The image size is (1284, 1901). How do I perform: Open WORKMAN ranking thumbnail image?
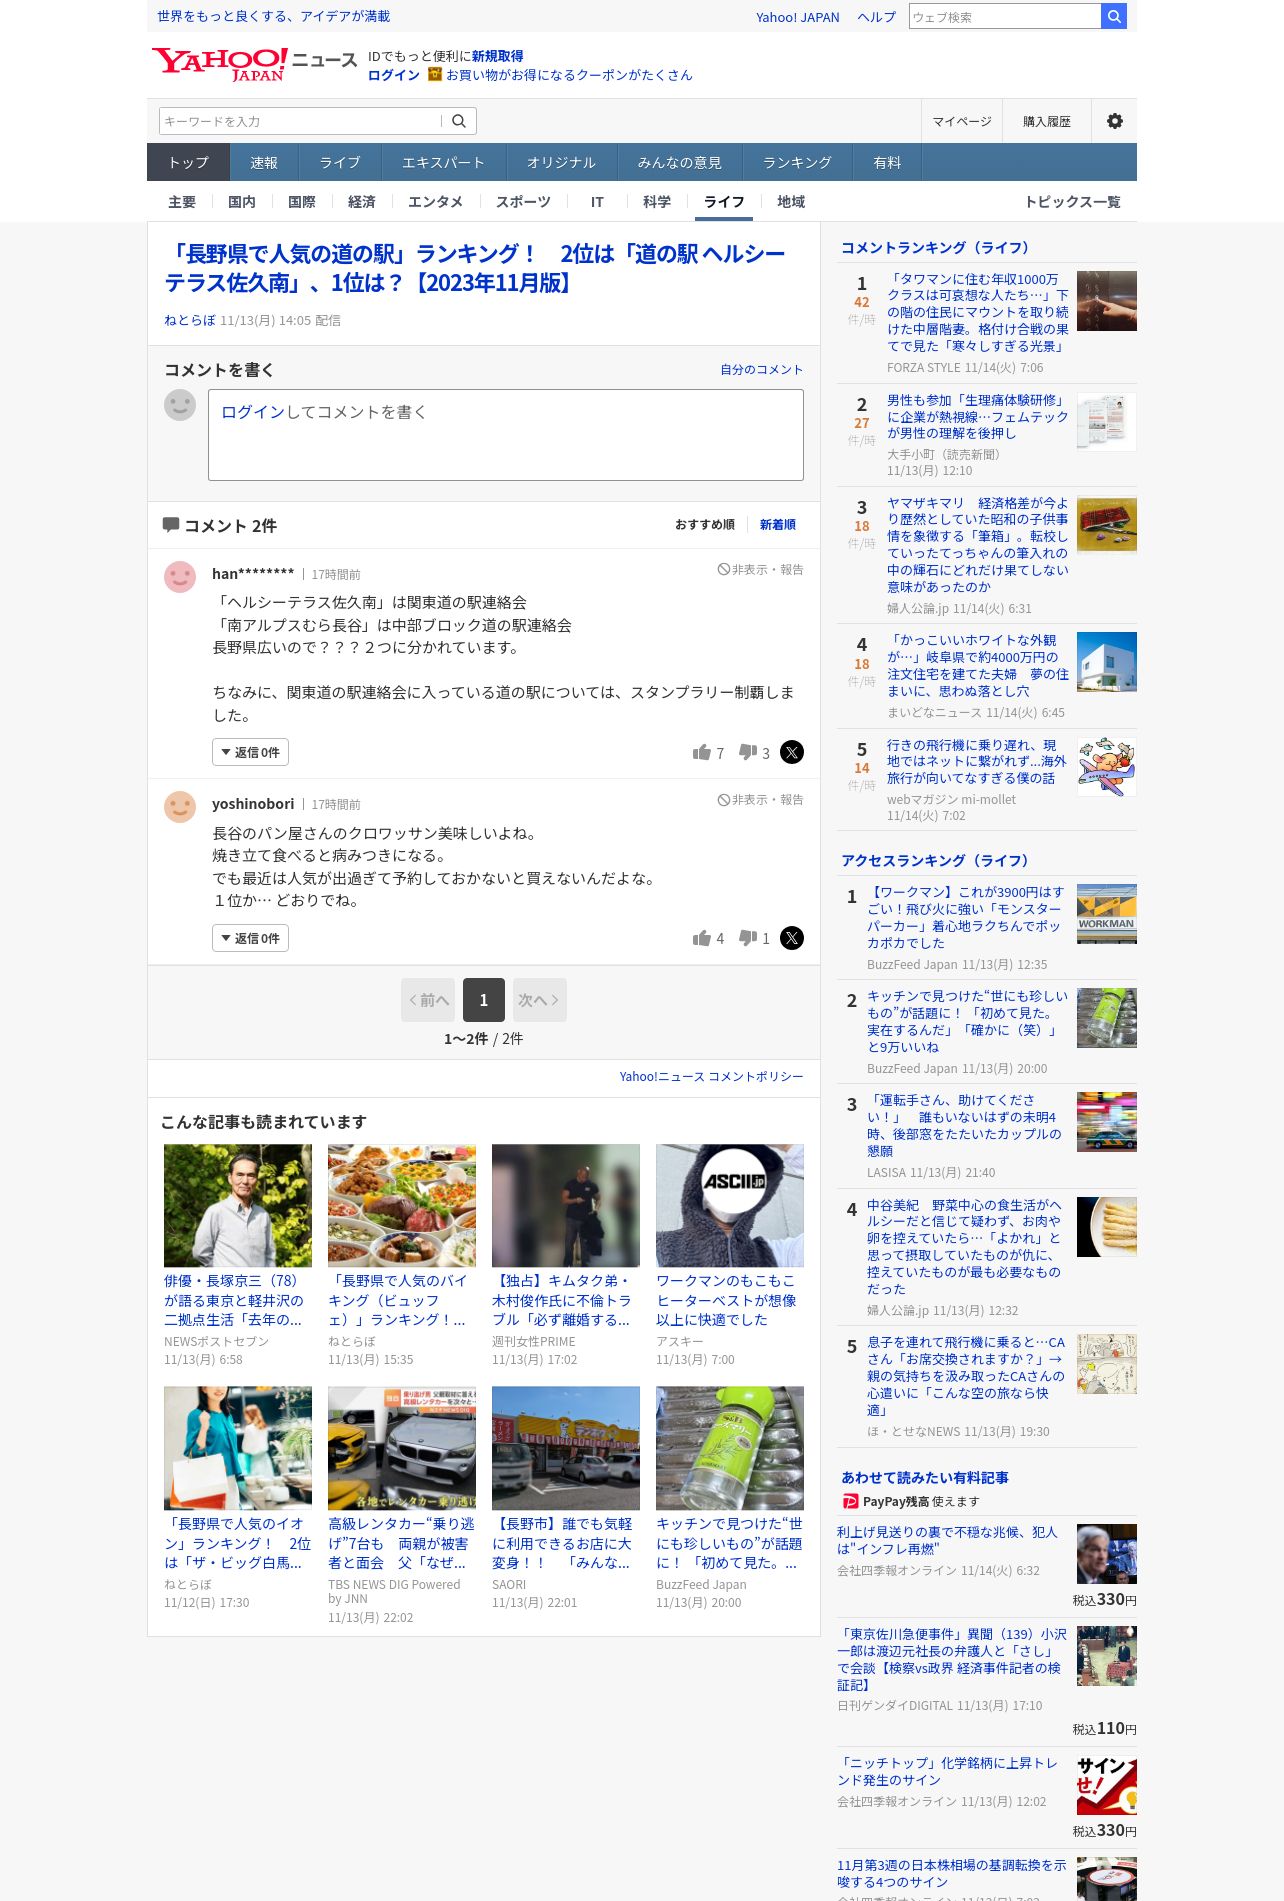(1106, 914)
